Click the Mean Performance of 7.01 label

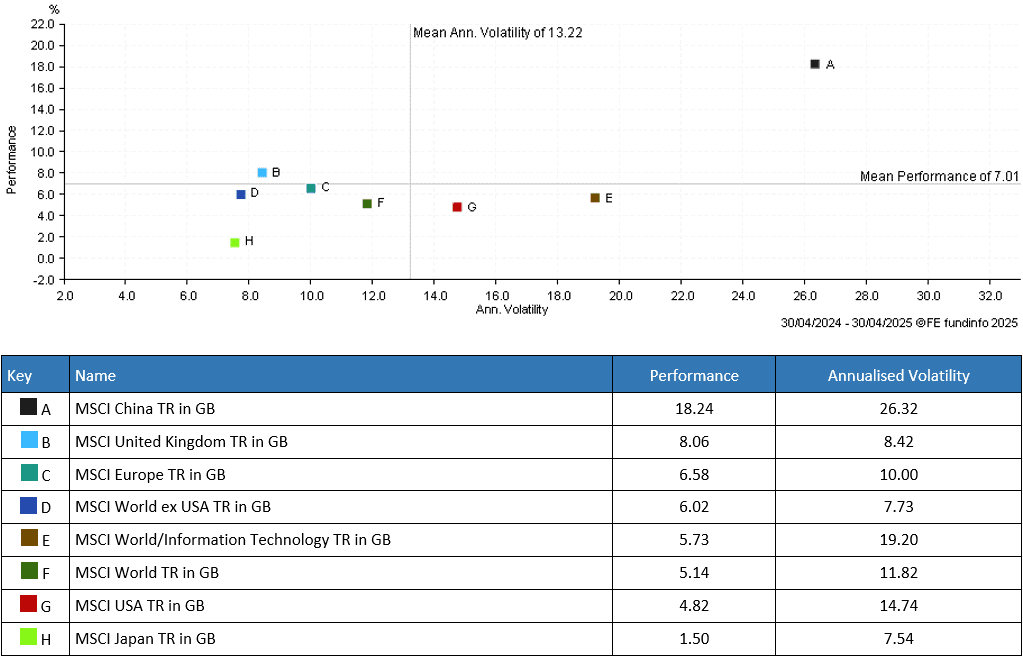click(x=939, y=176)
